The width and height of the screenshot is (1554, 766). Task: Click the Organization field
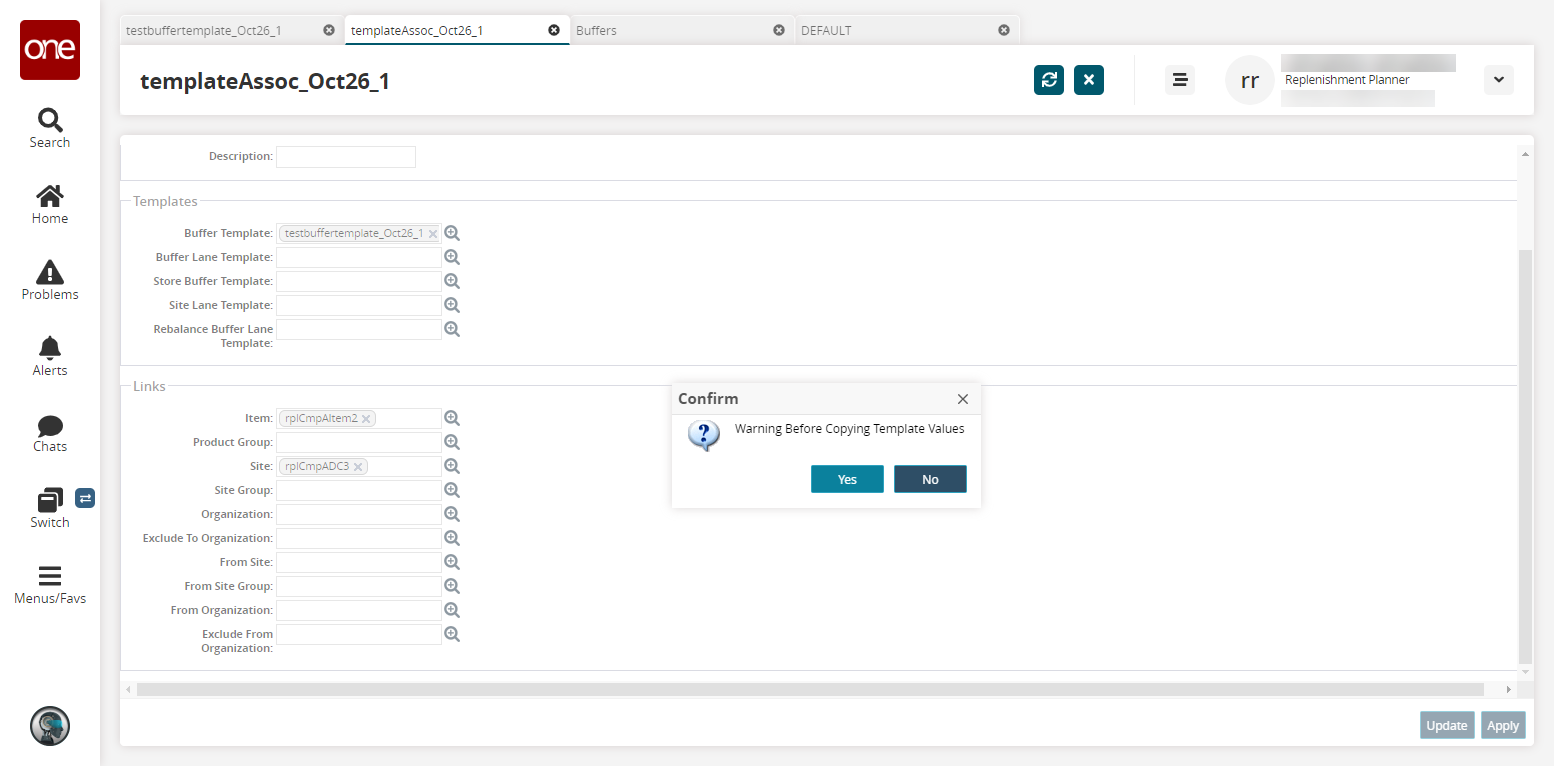point(359,514)
